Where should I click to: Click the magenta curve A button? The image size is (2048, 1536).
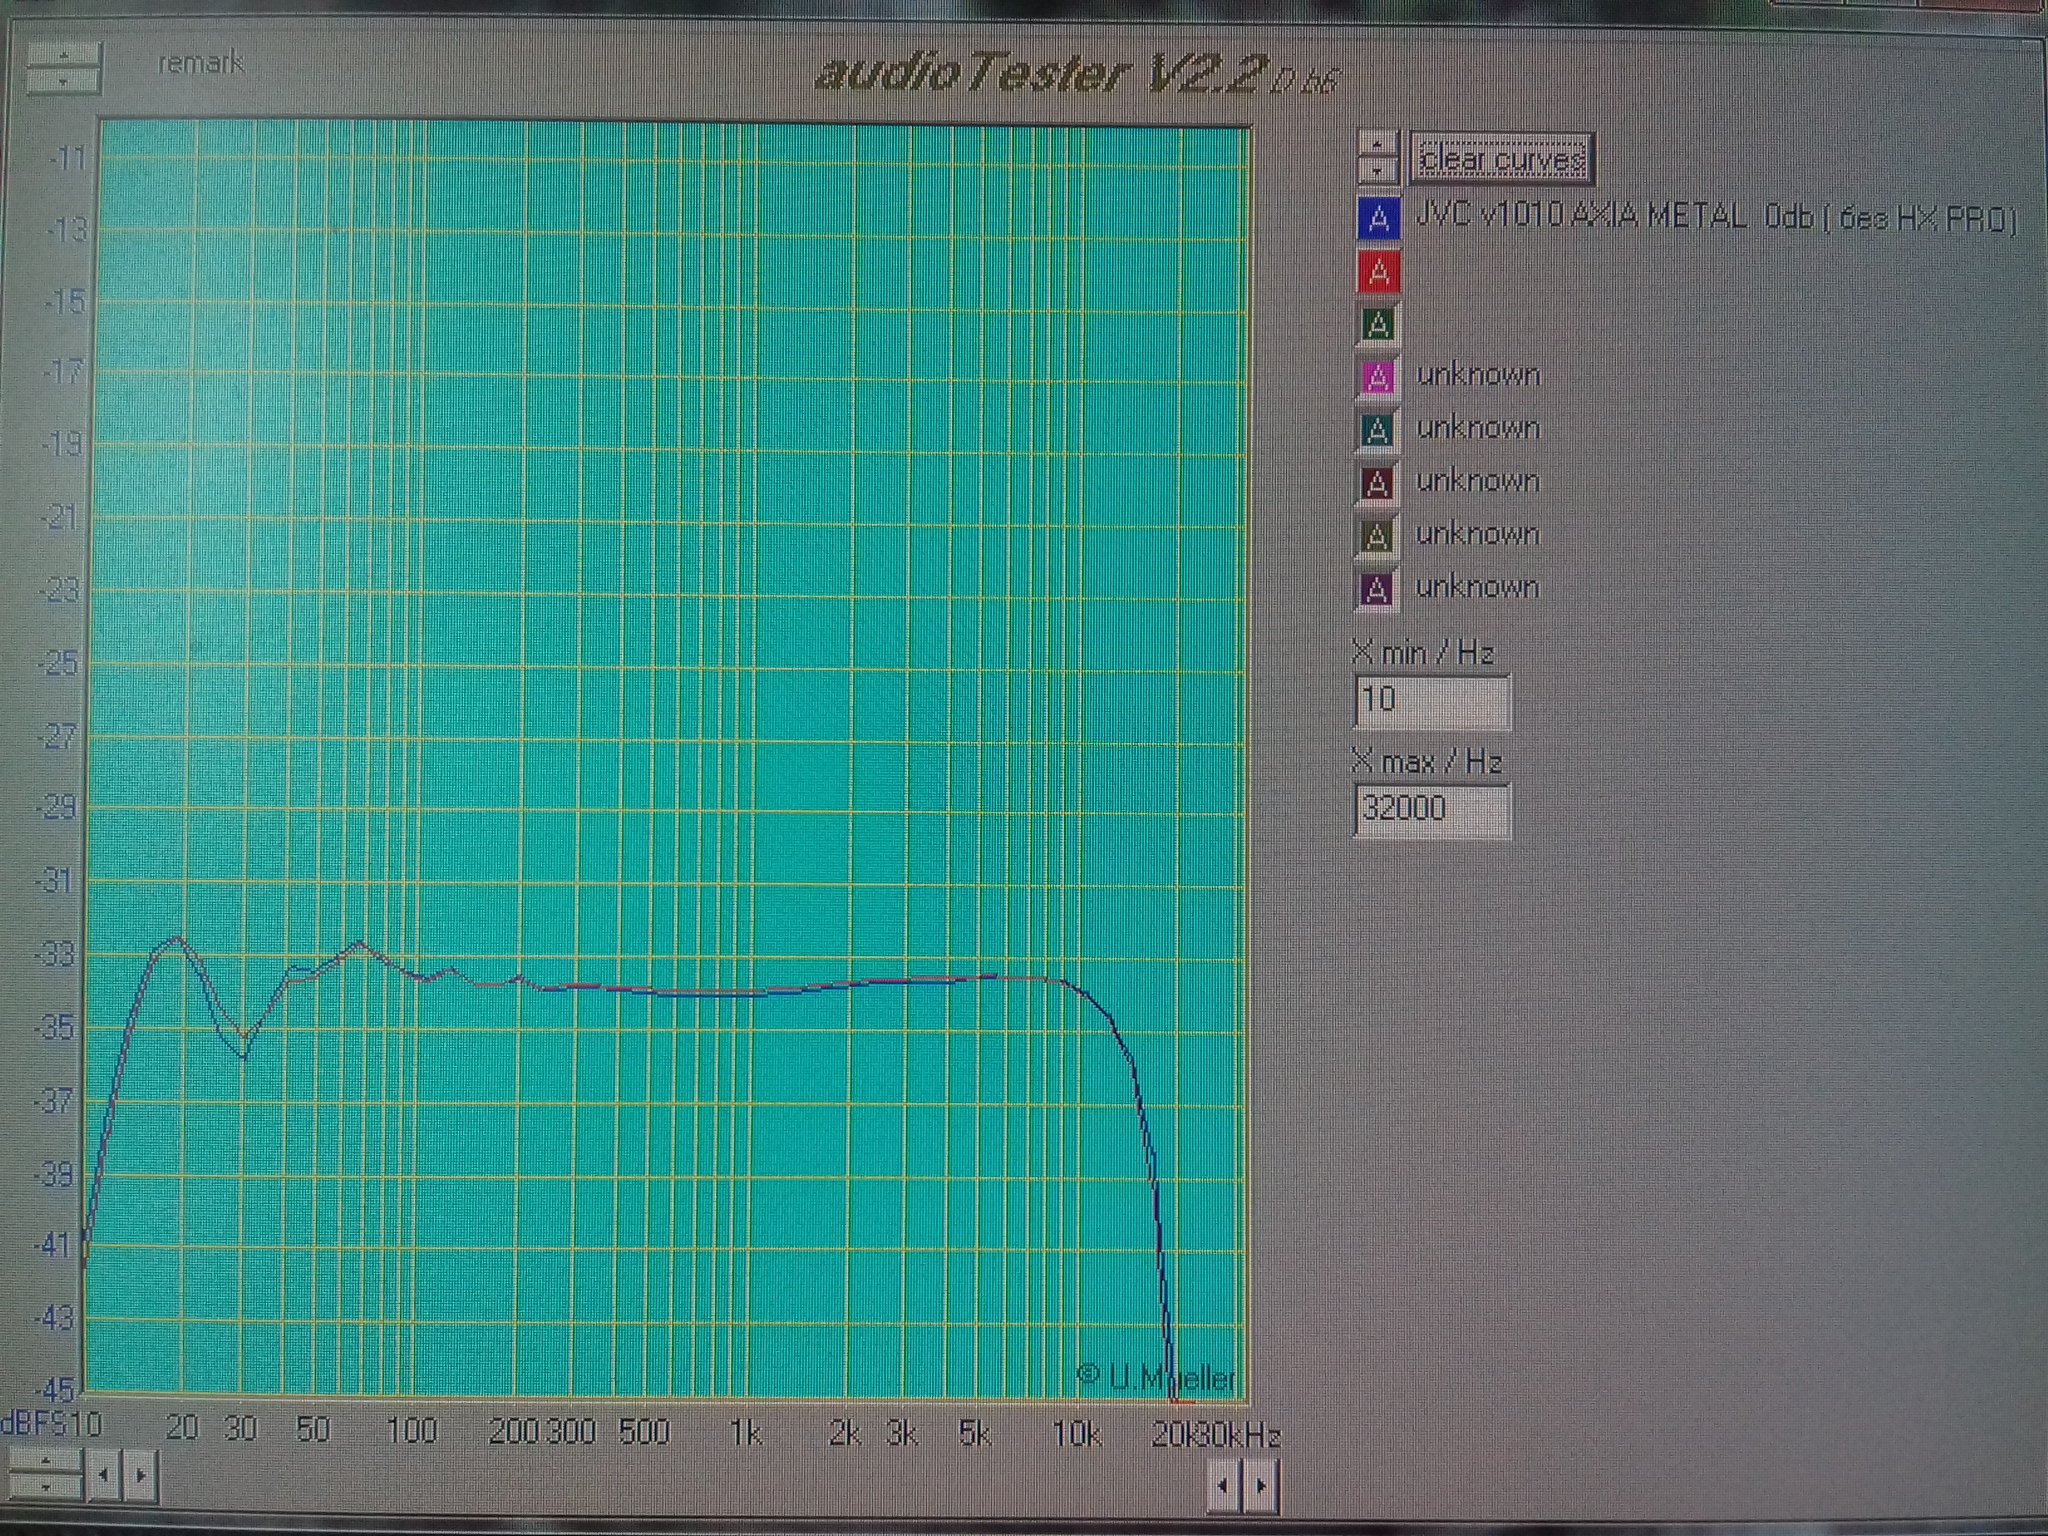1377,377
